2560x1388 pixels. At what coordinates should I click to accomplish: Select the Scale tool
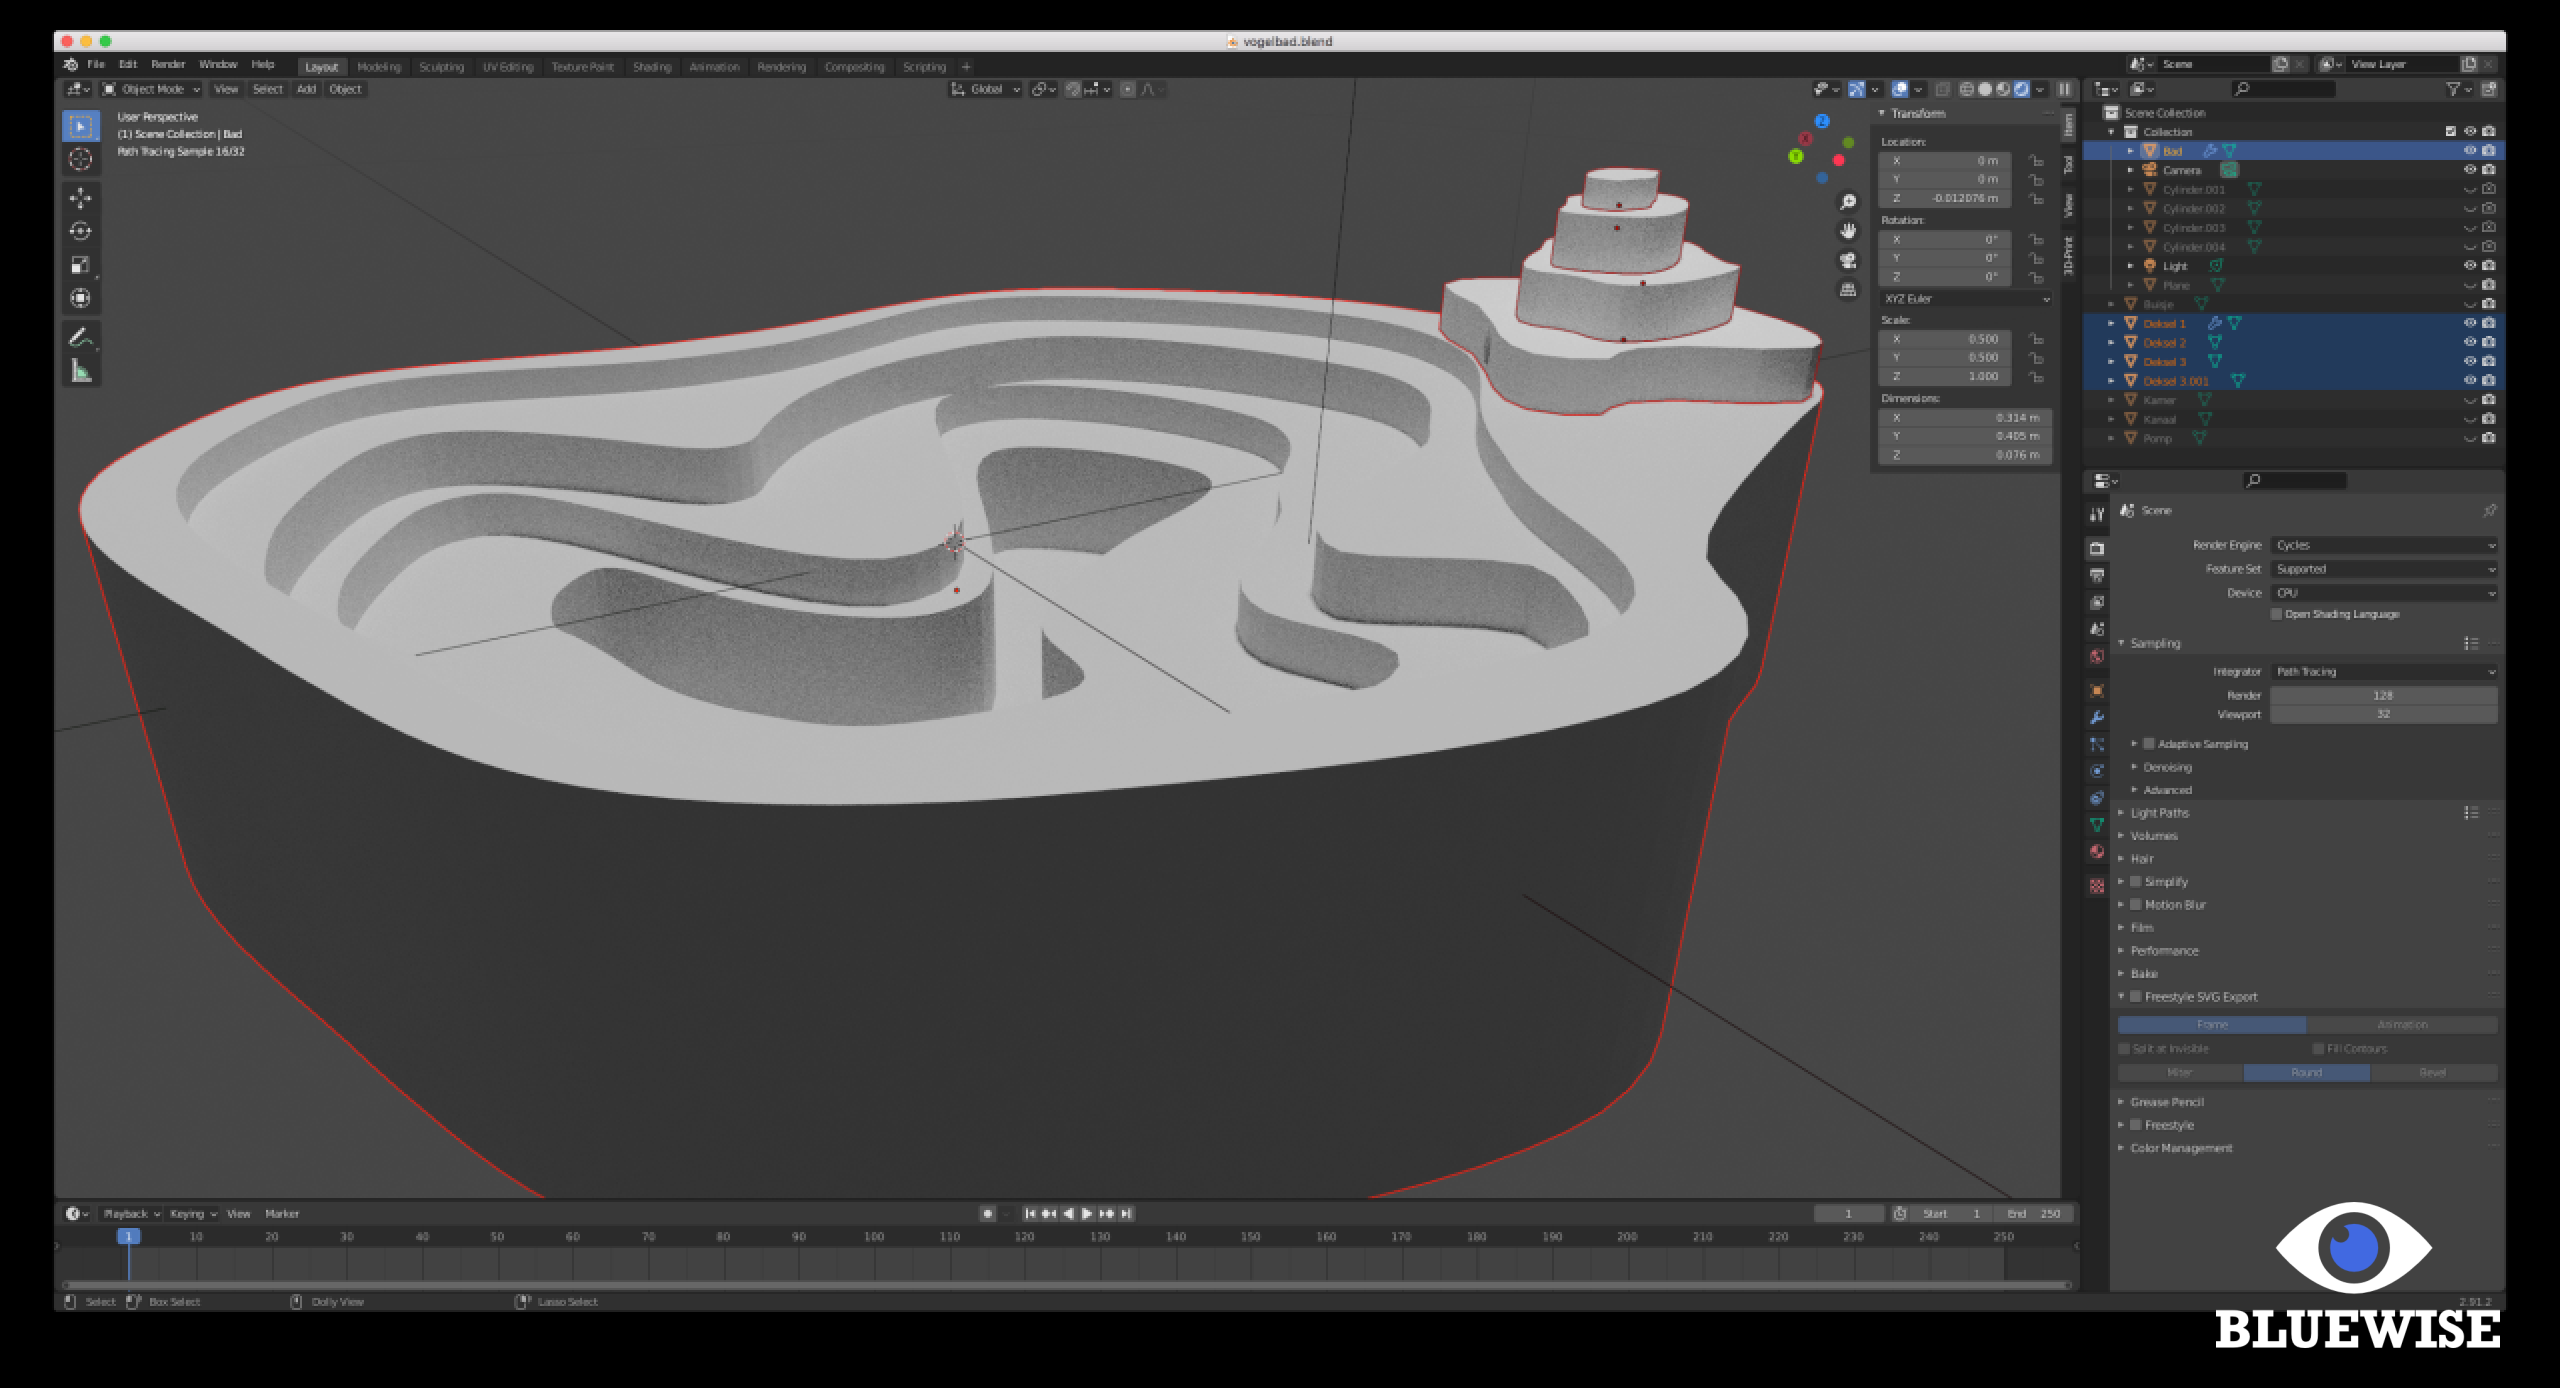[80, 265]
